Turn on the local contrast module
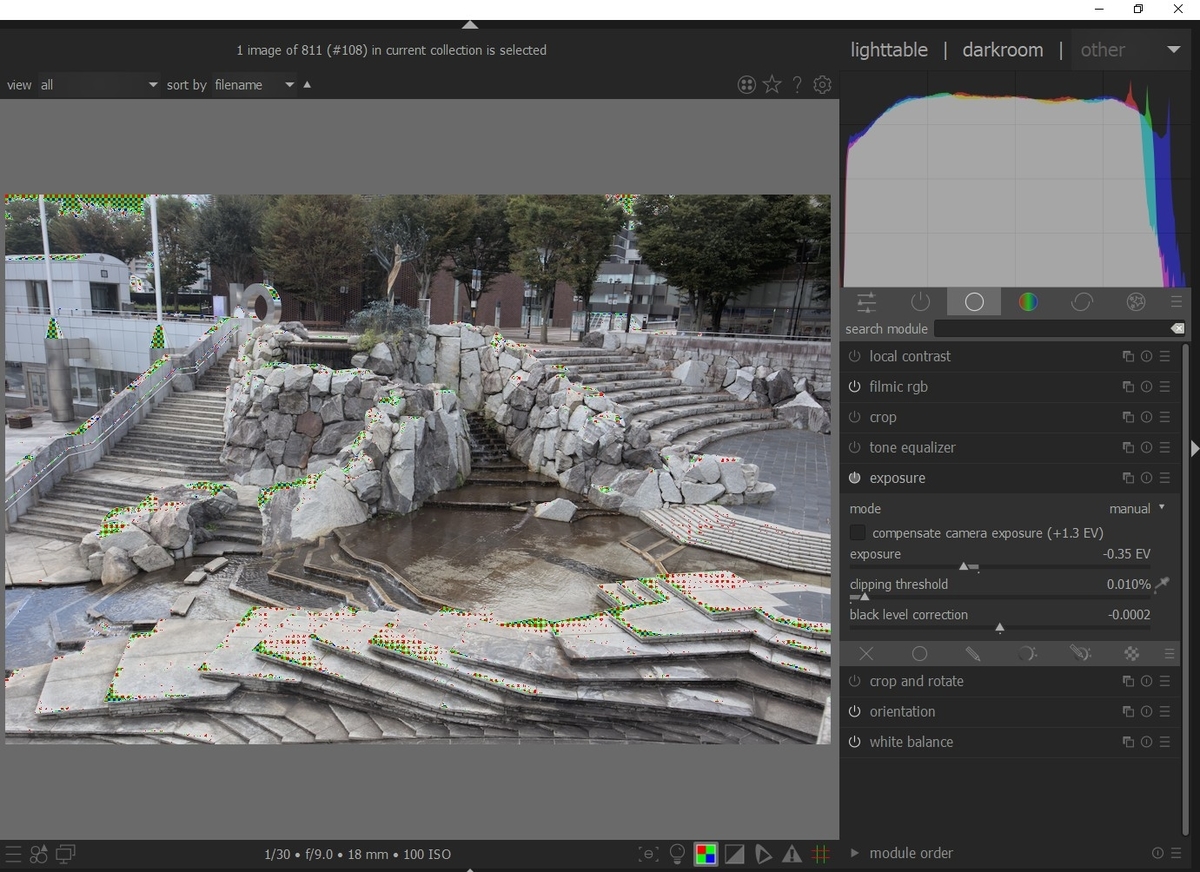Screen dimensions: 1200x872 (854, 357)
